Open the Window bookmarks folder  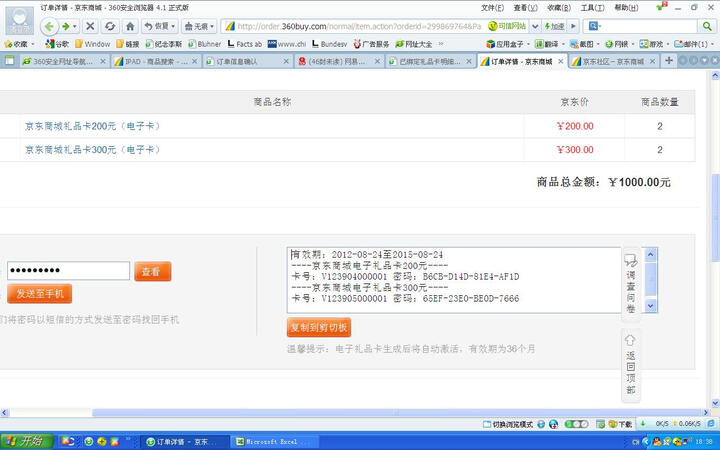pos(92,44)
